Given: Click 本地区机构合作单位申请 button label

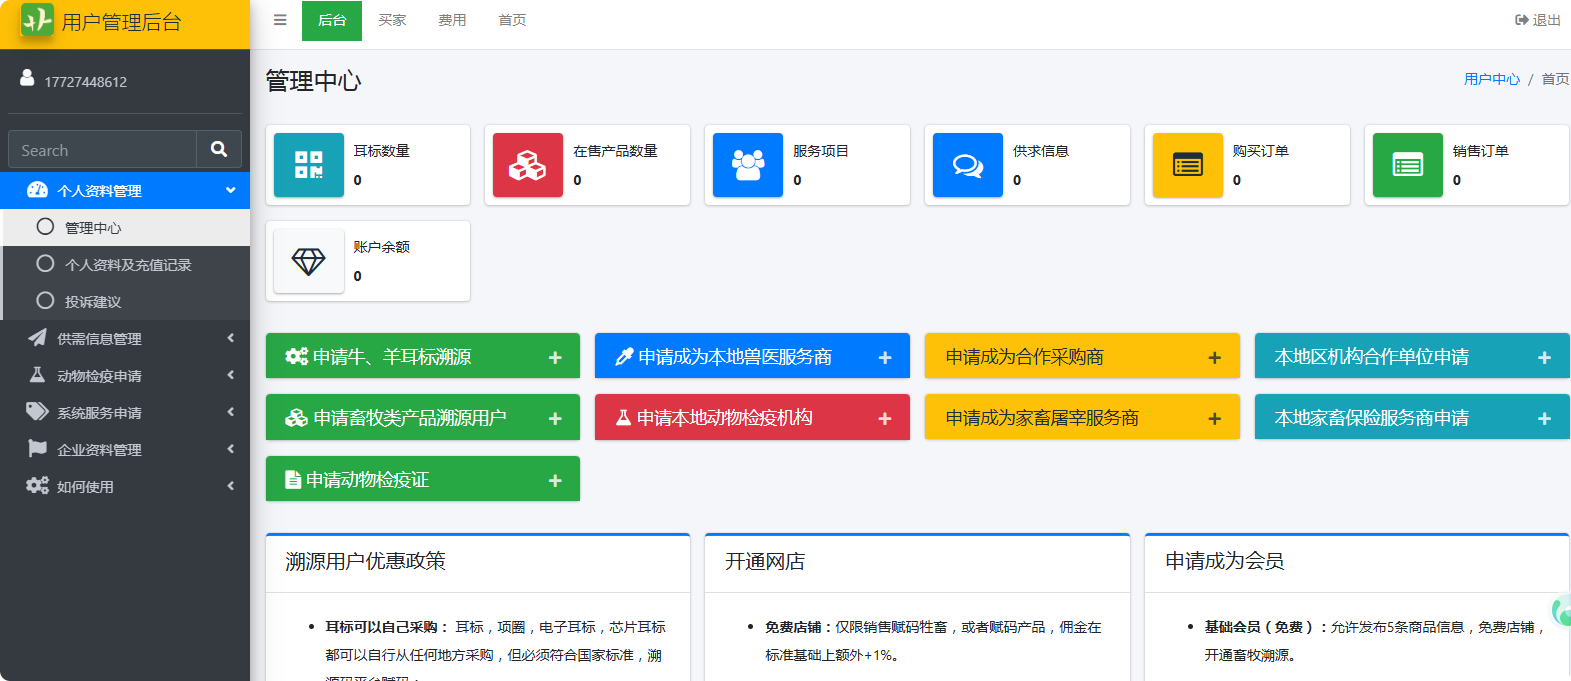Looking at the screenshot, I should pyautogui.click(x=1371, y=357).
